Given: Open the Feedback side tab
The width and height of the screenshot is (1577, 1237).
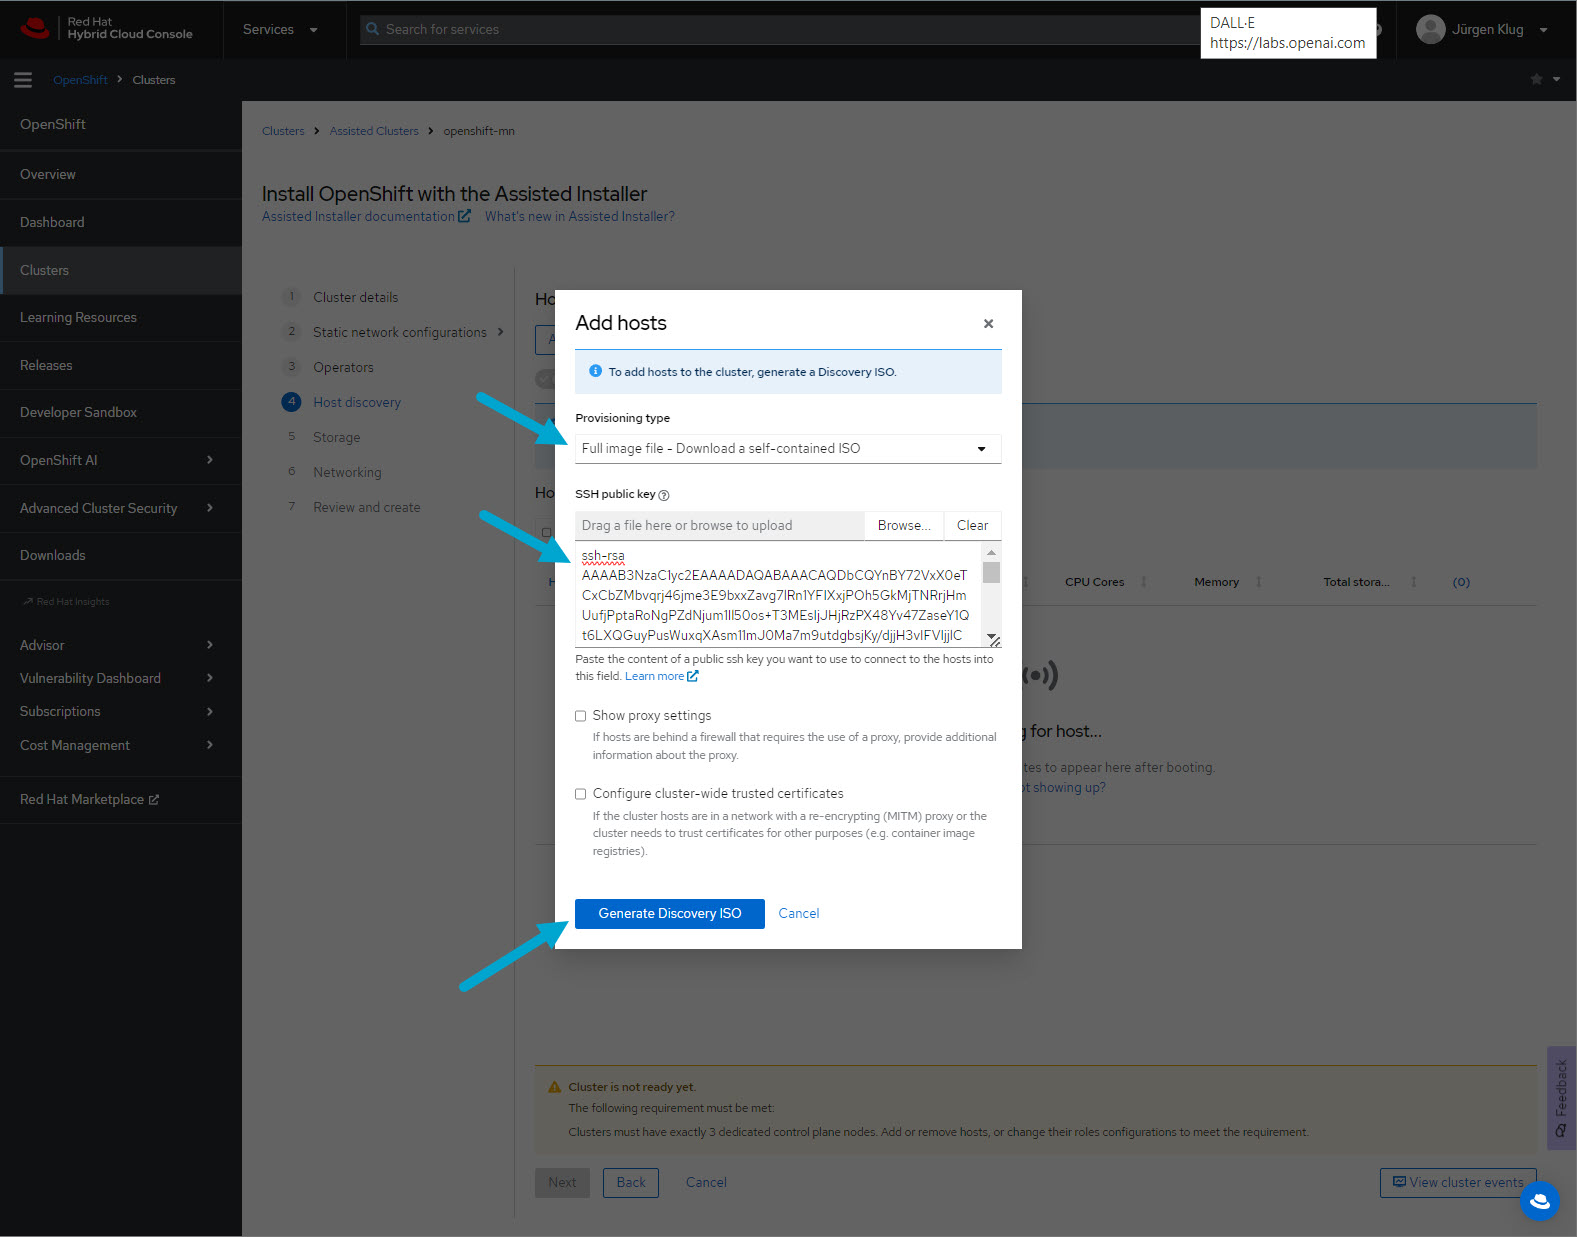Looking at the screenshot, I should 1561,1098.
